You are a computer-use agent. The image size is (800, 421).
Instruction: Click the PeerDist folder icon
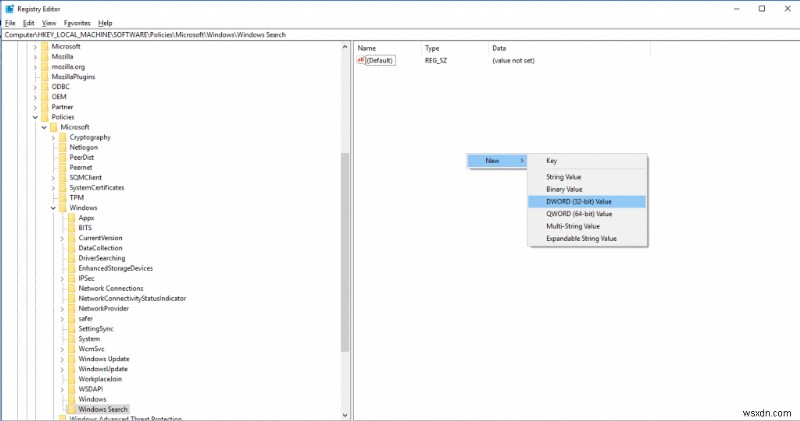coord(62,157)
